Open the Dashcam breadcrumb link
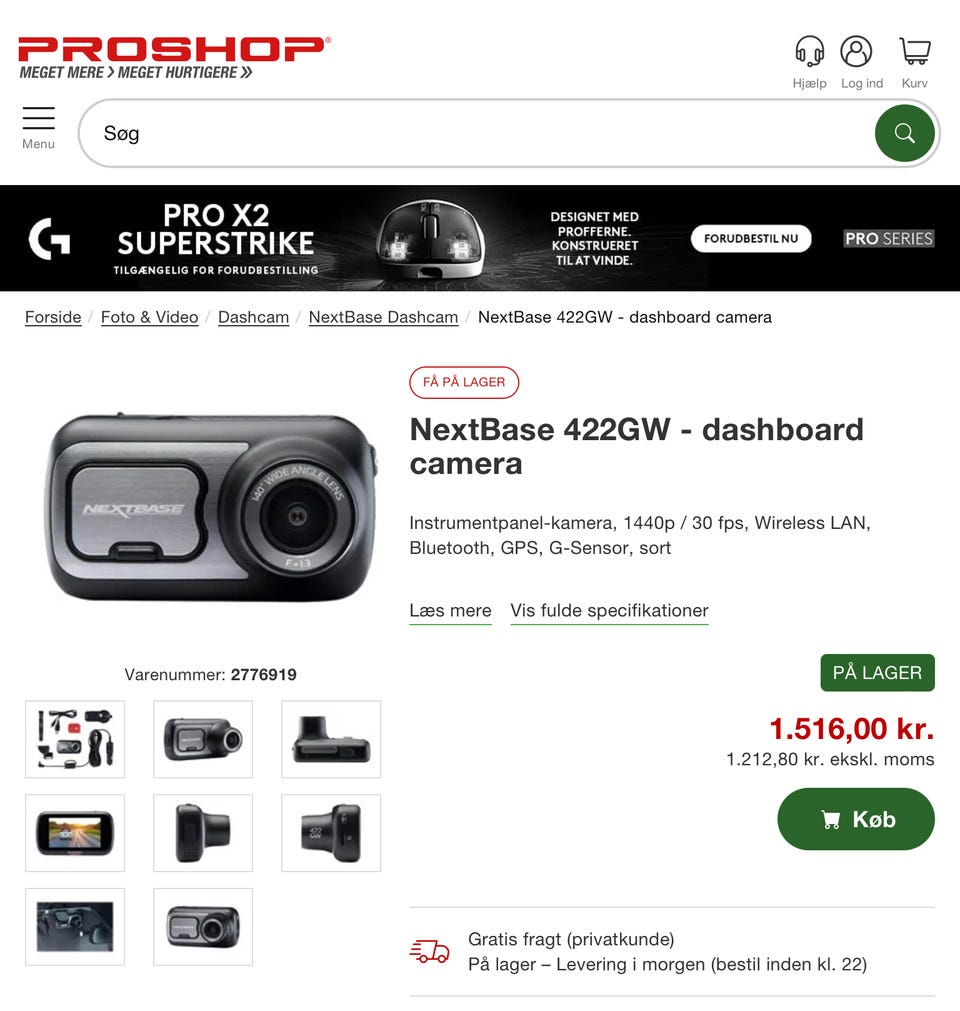This screenshot has width=960, height=1011. [253, 317]
